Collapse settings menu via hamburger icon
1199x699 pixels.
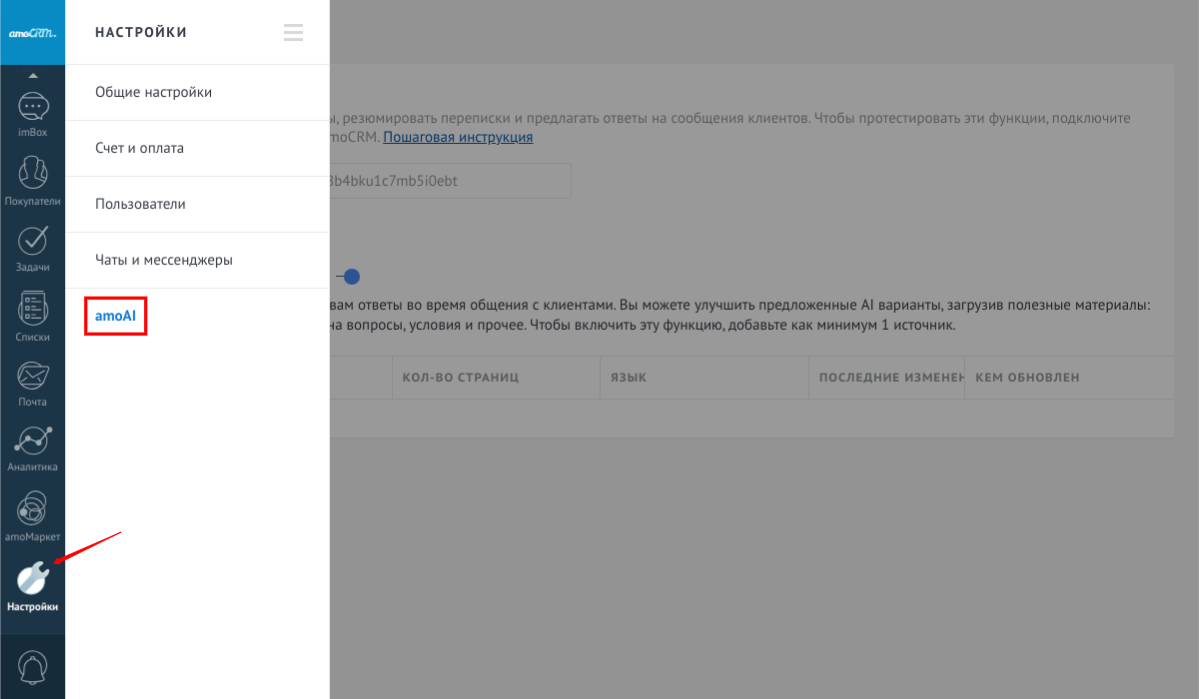[293, 33]
